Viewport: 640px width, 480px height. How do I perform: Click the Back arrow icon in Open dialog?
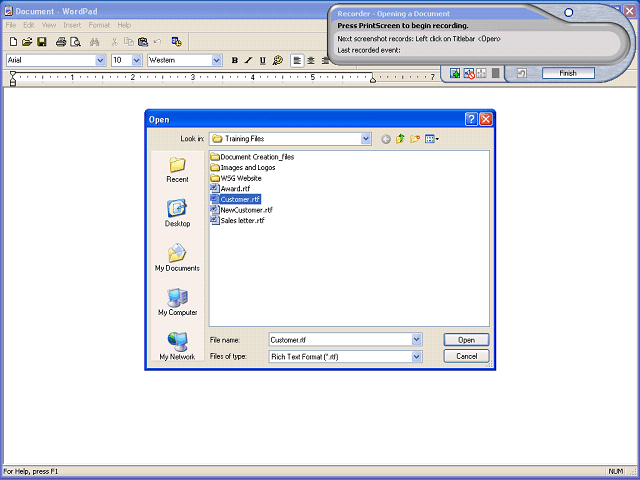(386, 139)
